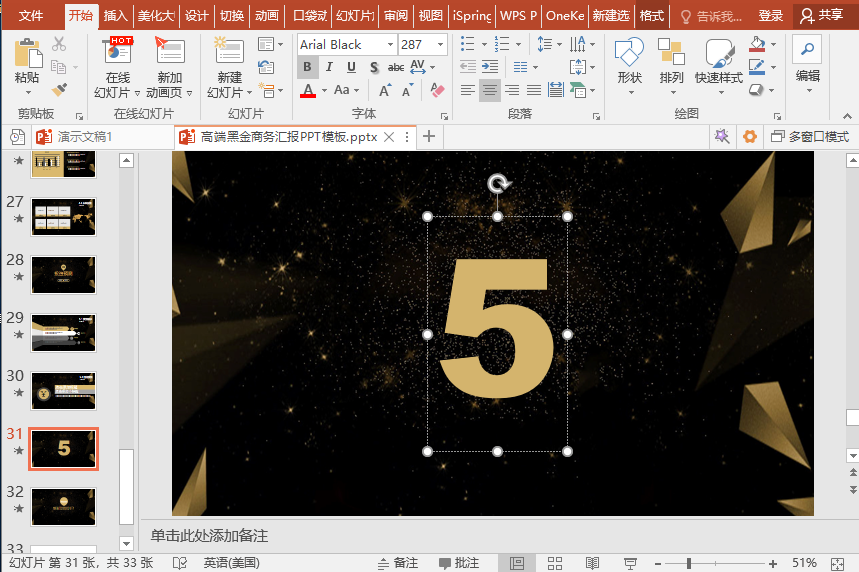This screenshot has height=572, width=859.
Task: Click the rotate handle above the 5
Action: tap(498, 184)
